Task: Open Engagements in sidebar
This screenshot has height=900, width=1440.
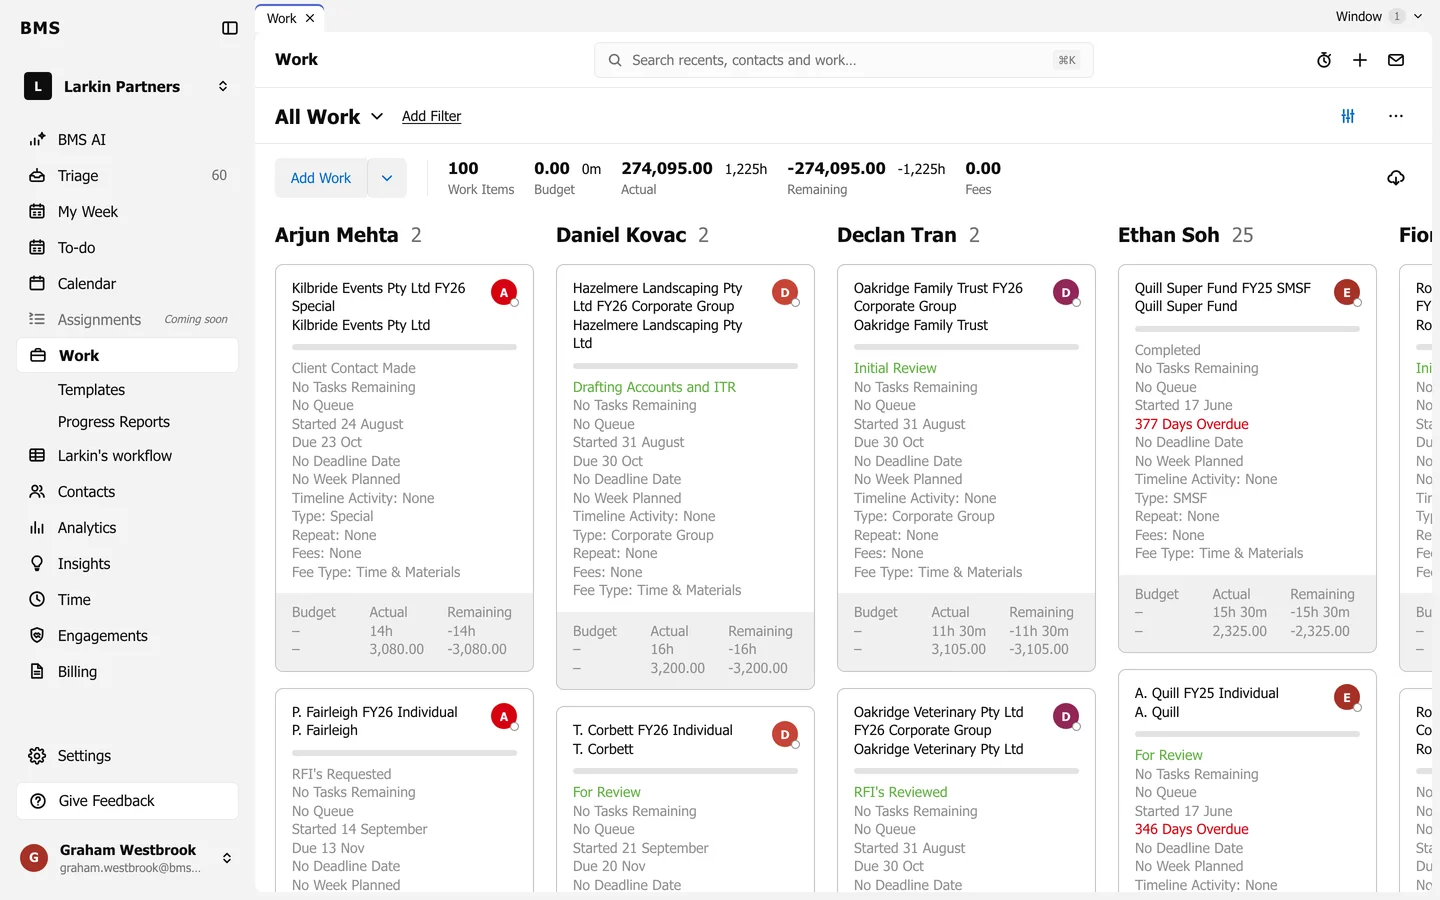Action: 127,636
